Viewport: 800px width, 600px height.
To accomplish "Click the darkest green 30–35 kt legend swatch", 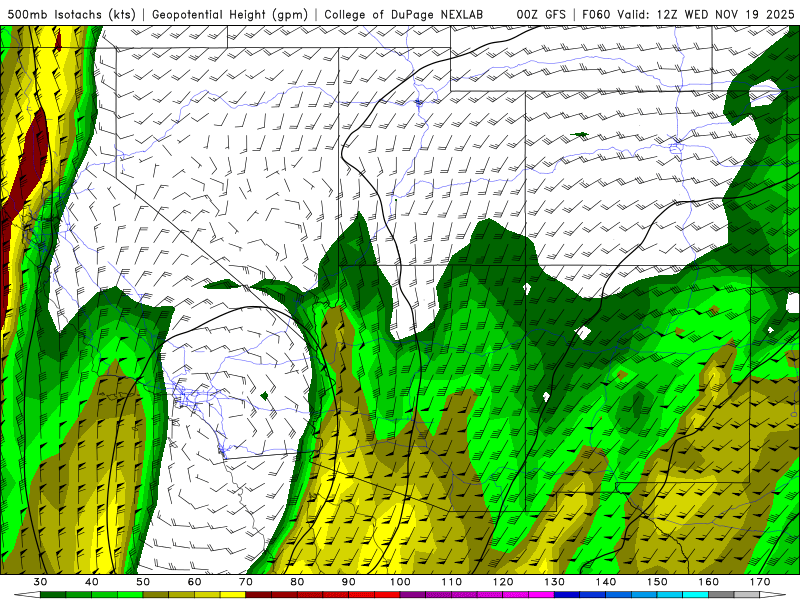I will tap(53, 595).
